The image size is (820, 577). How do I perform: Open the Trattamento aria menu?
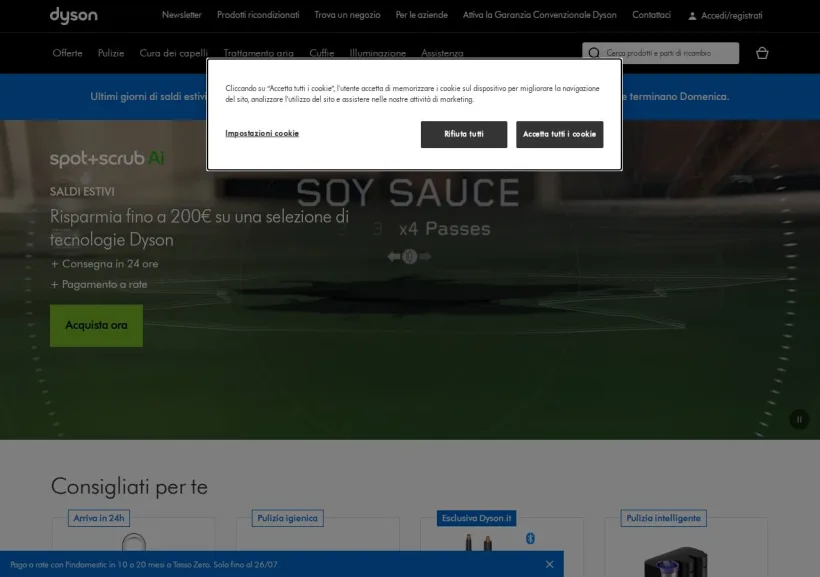click(258, 53)
